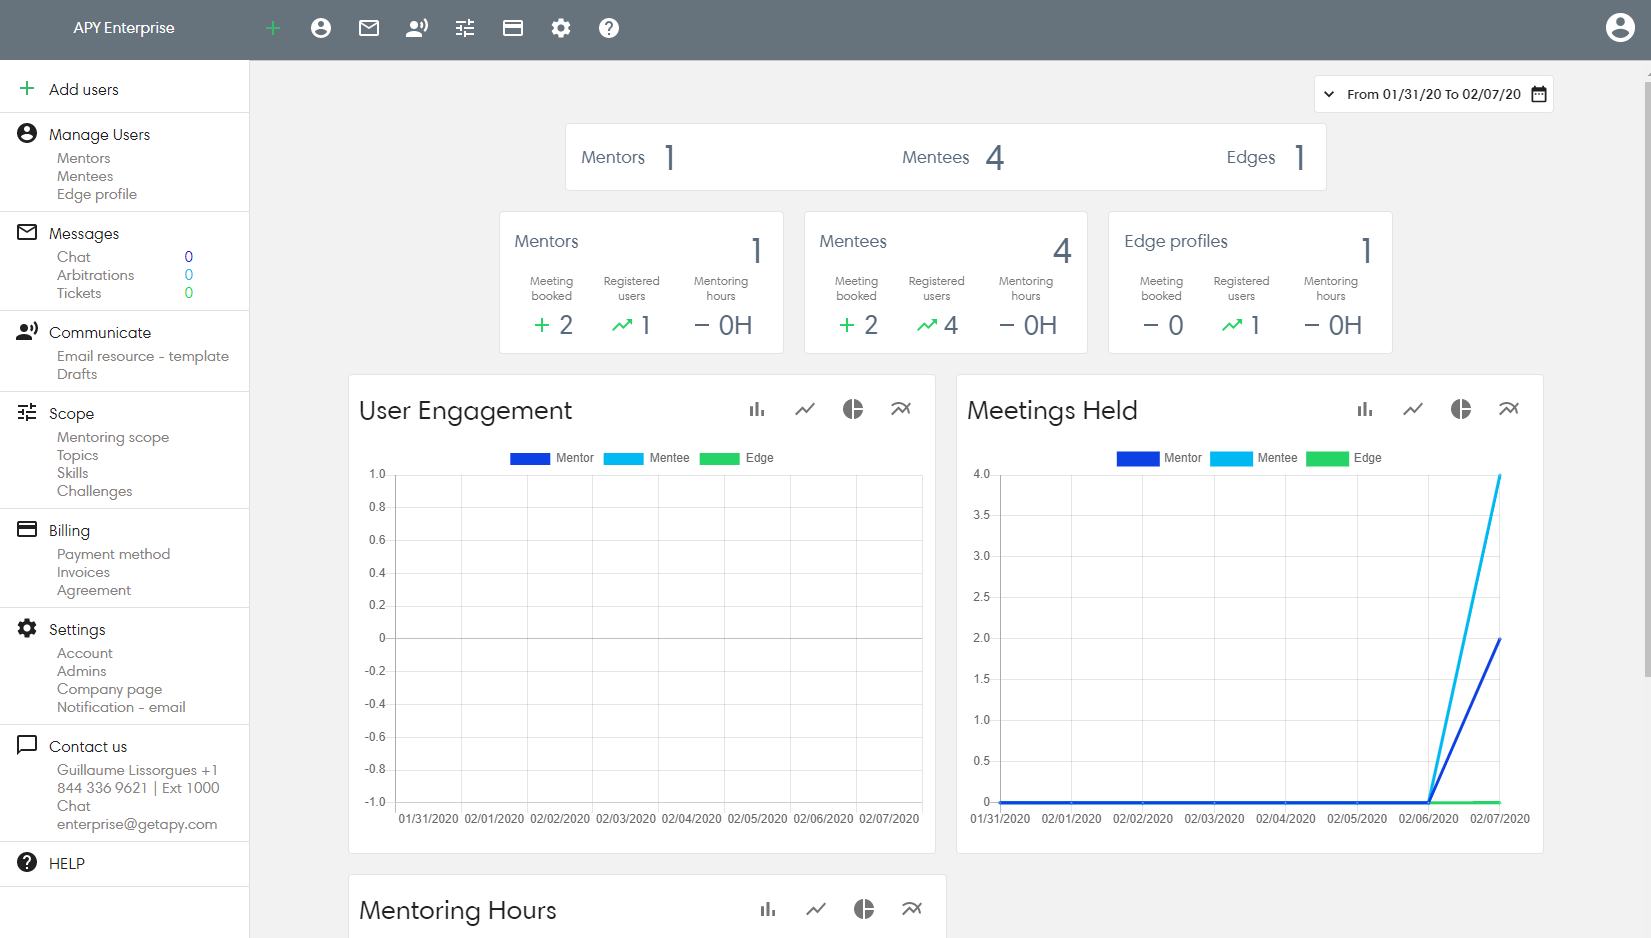This screenshot has height=938, width=1651.
Task: Open Mentors under Manage Users
Action: click(84, 158)
